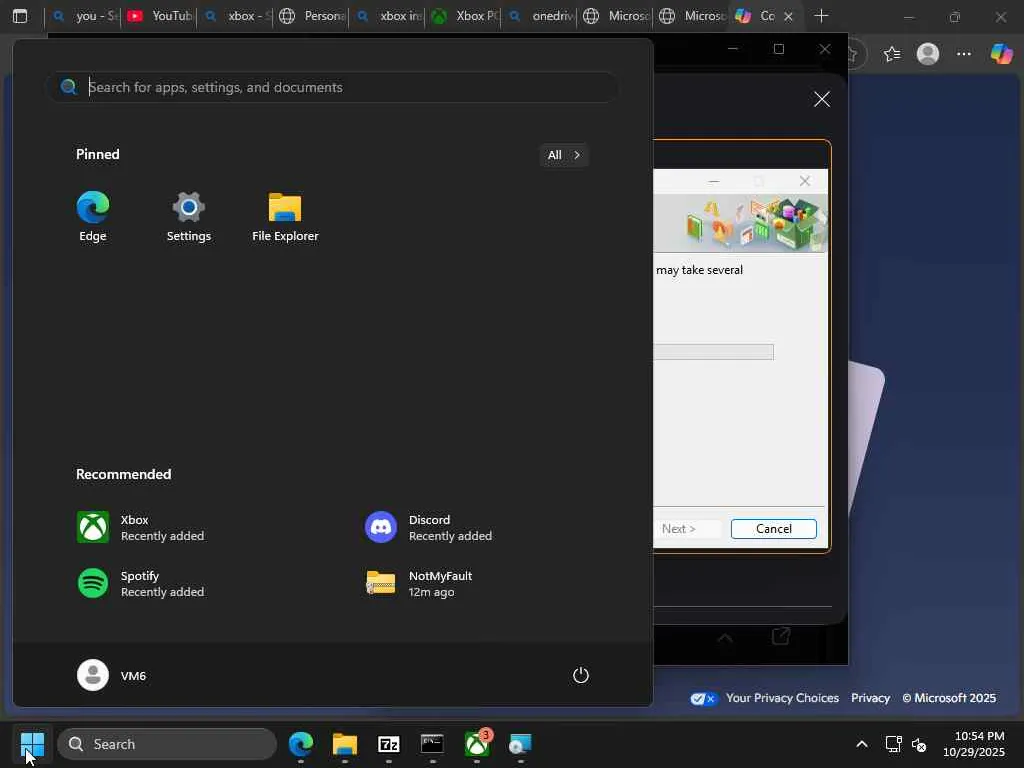Screen dimensions: 1024x768
Task: Show all apps with the All button
Action: click(564, 155)
